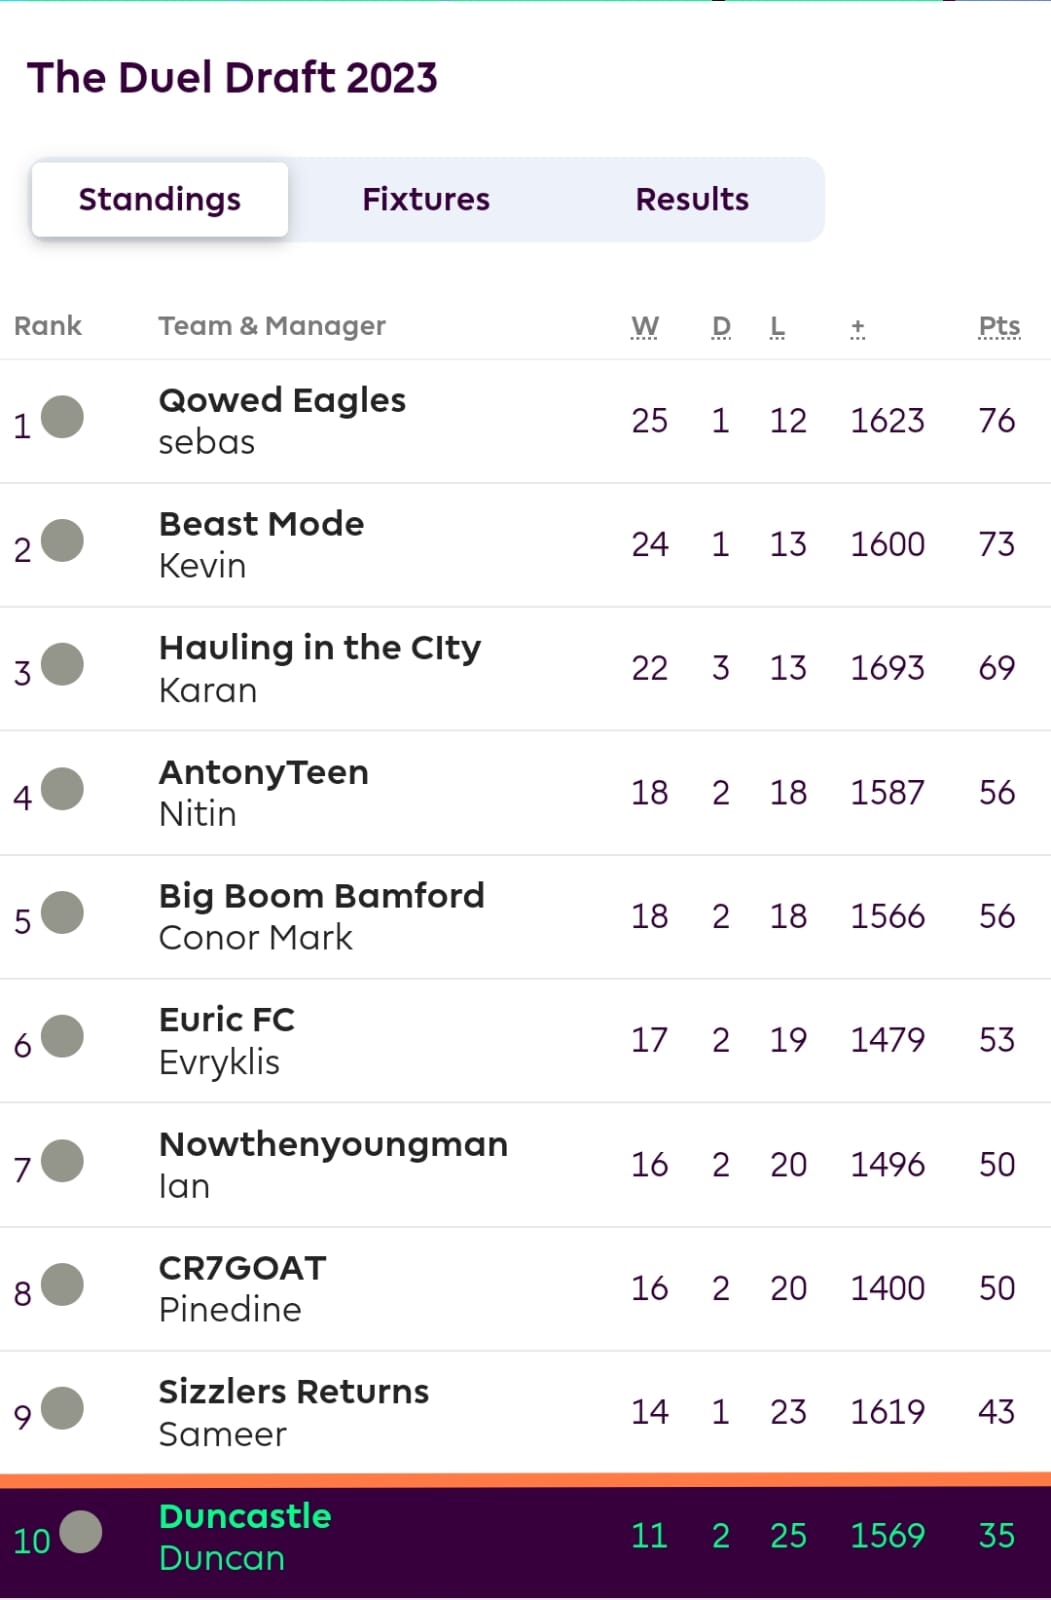Click the grey circle on the Sizzlers Returns row
The width and height of the screenshot is (1051, 1600).
62,1408
